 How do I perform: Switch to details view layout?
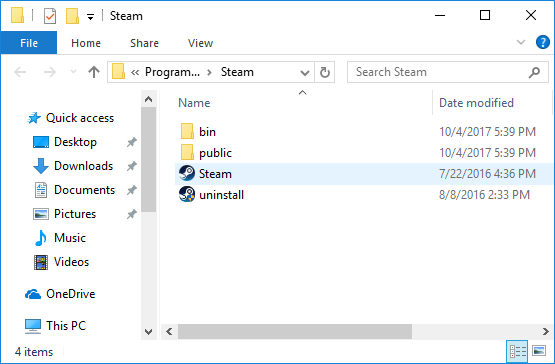coord(517,351)
